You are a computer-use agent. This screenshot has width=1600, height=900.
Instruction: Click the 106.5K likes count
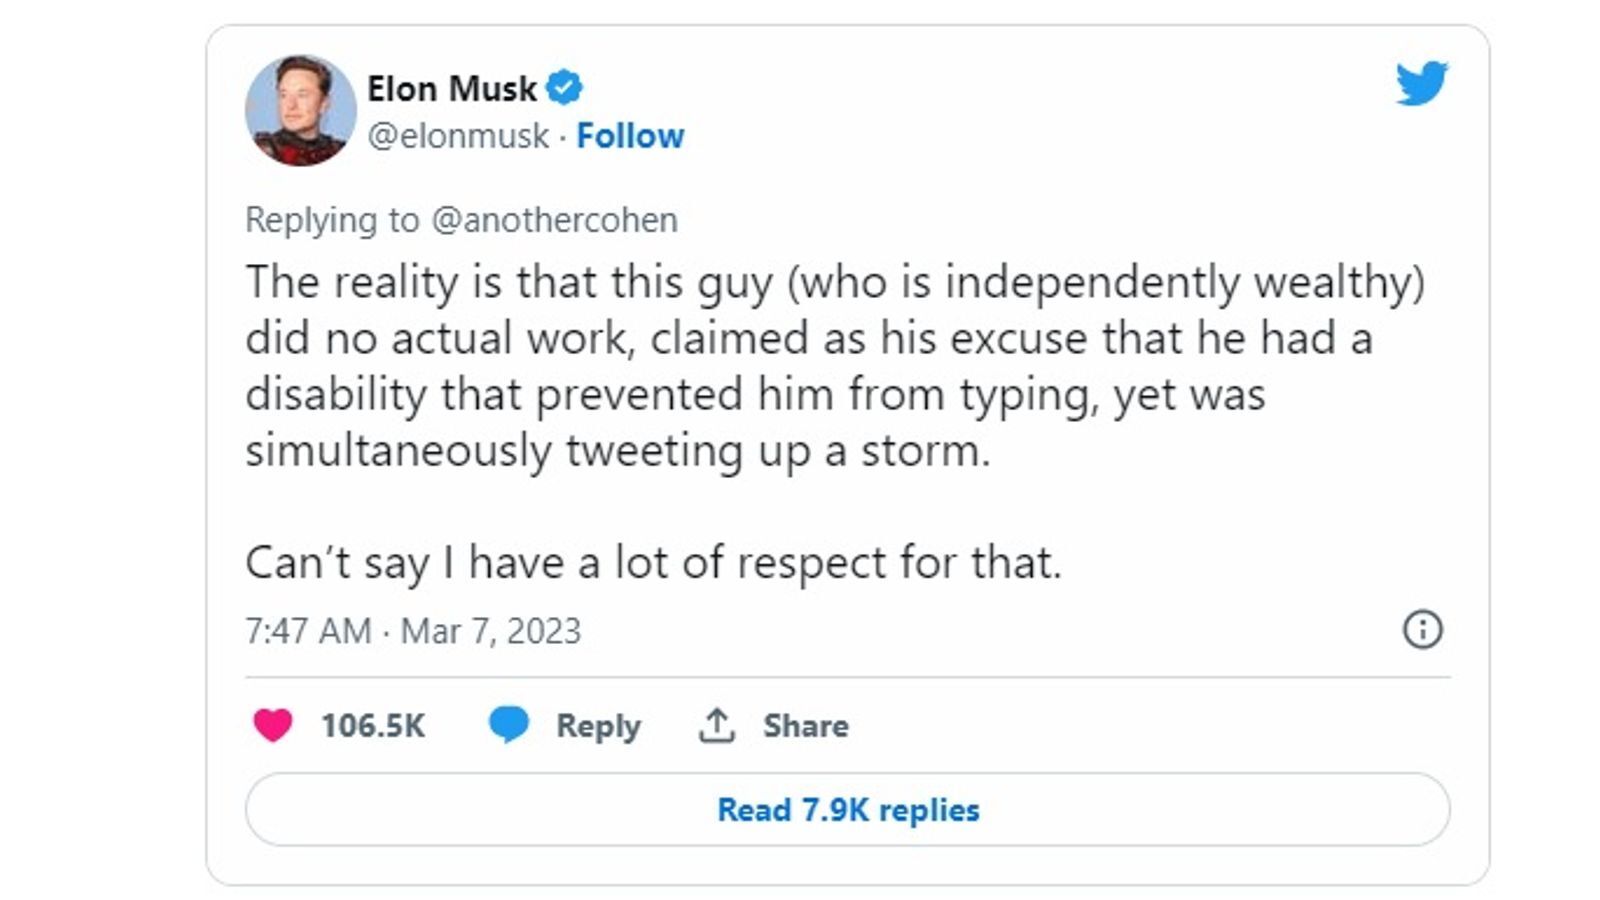click(372, 725)
